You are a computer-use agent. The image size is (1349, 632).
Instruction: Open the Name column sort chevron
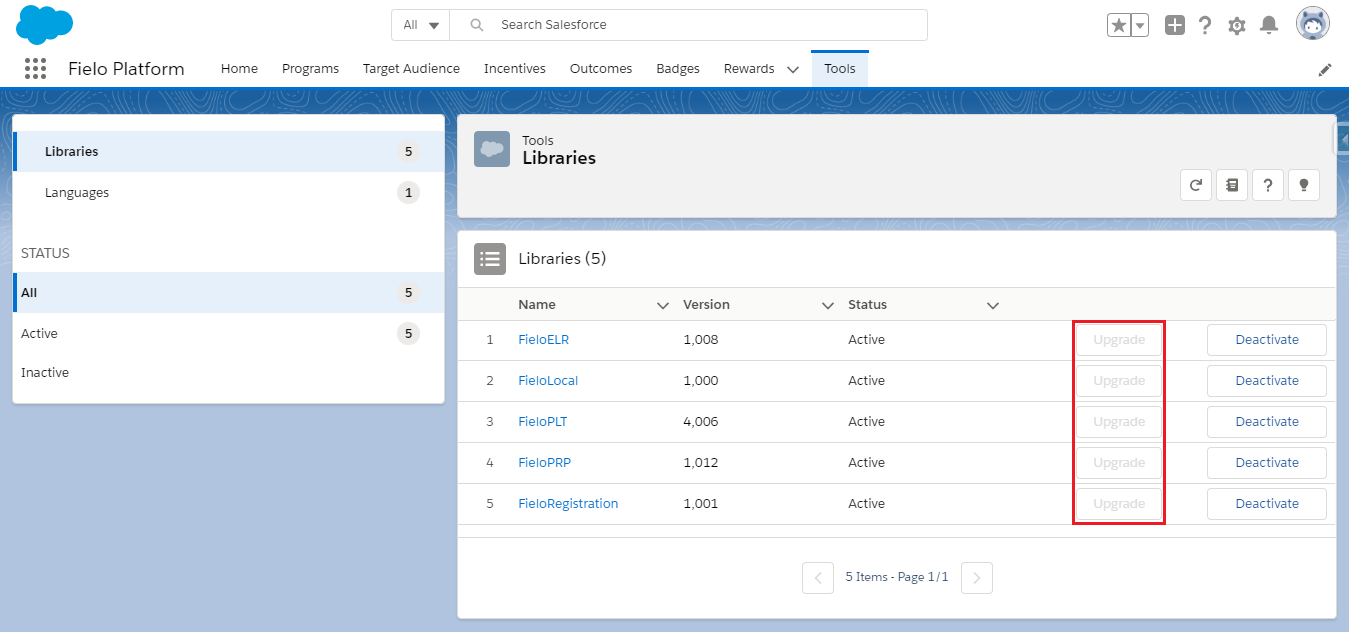coord(662,305)
